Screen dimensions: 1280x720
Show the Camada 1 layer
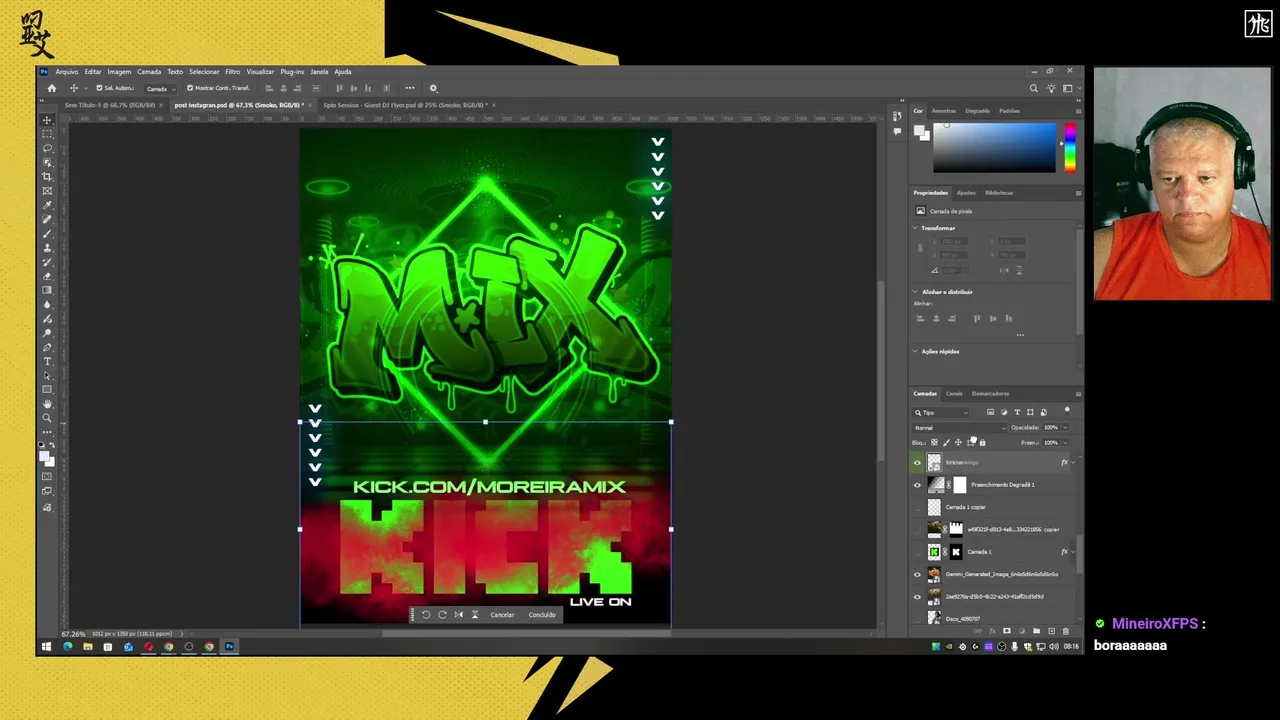pos(917,552)
